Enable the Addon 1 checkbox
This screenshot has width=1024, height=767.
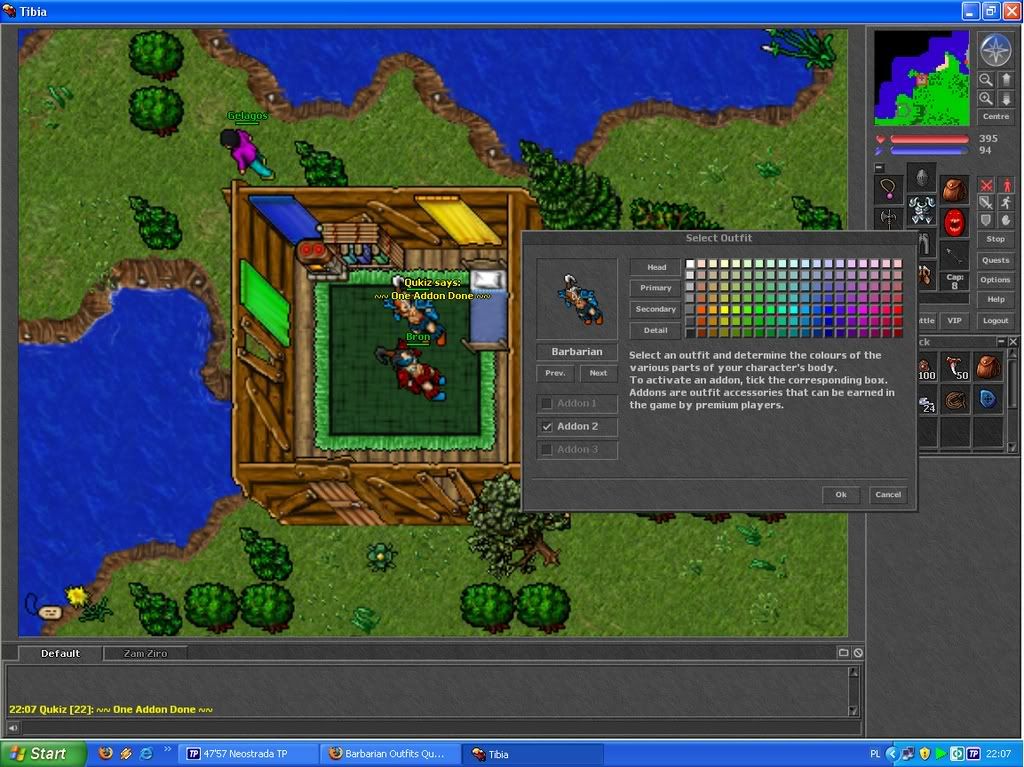pyautogui.click(x=547, y=404)
